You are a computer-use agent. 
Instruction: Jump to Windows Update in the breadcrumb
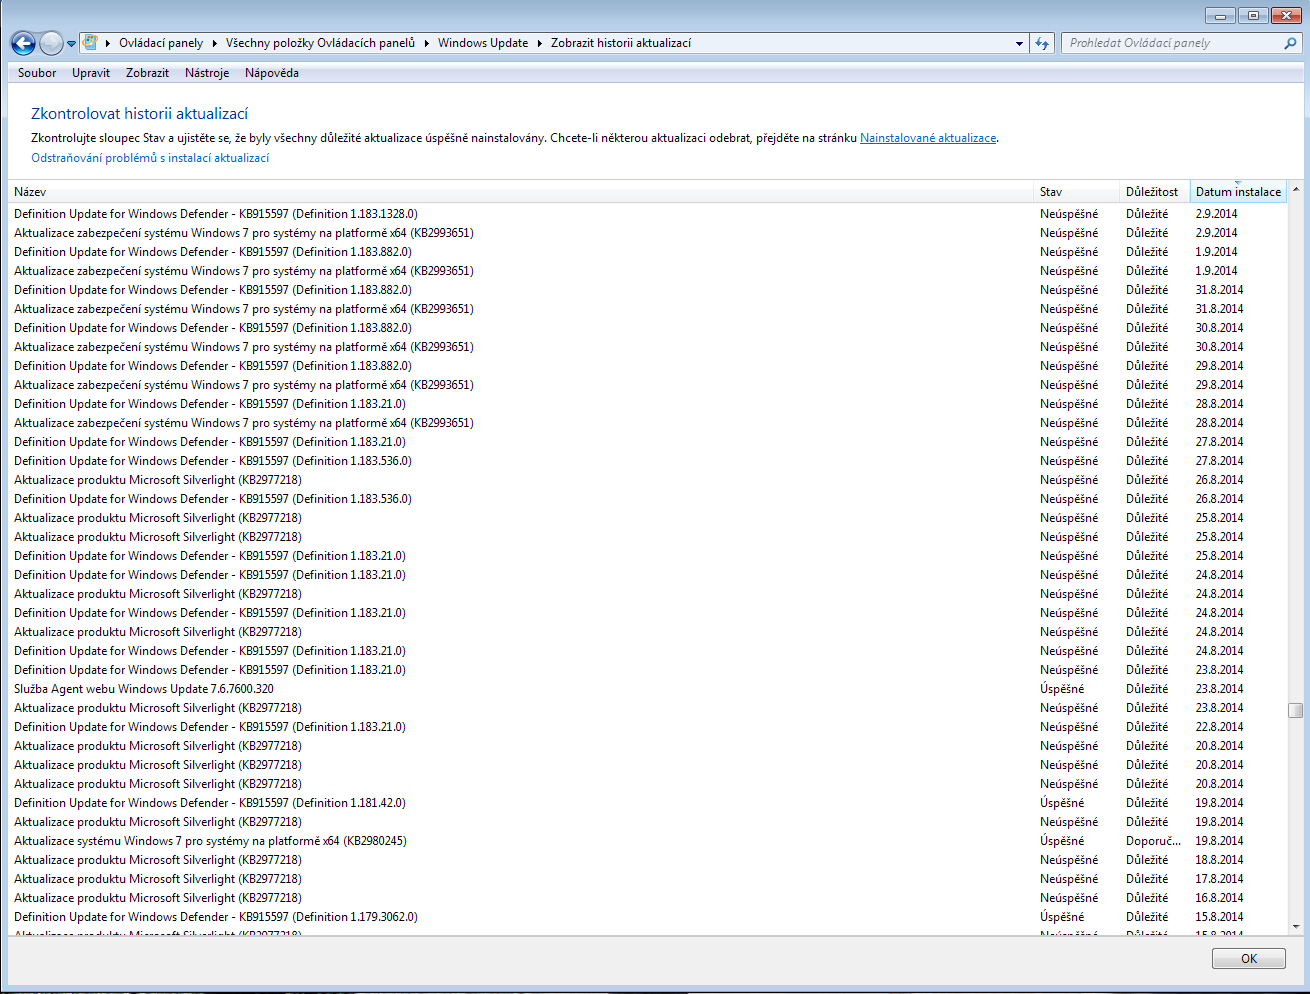tap(483, 43)
